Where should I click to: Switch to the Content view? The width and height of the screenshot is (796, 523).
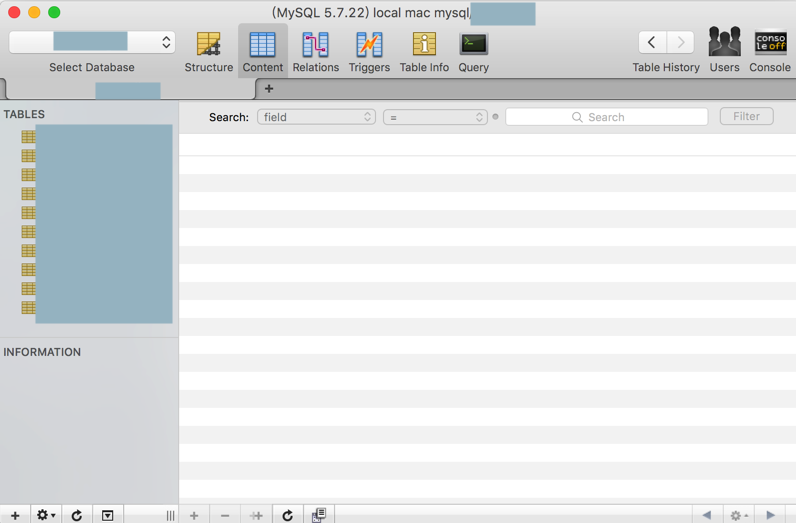tap(262, 51)
